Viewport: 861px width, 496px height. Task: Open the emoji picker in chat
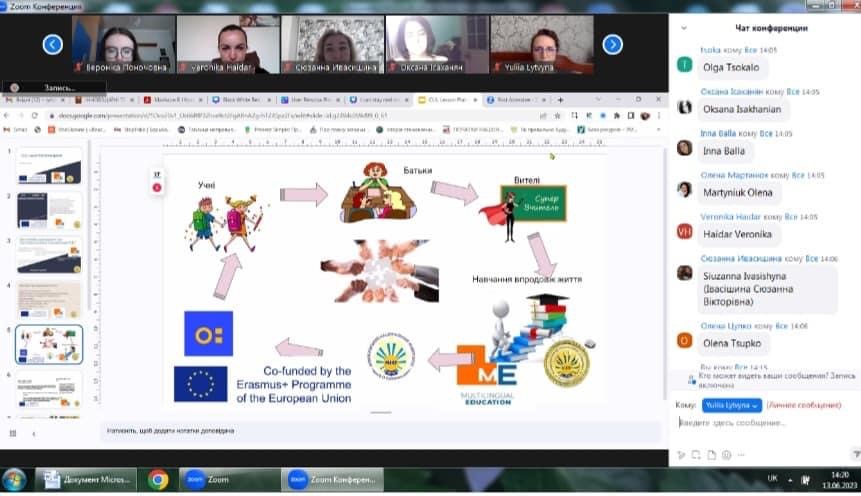(726, 455)
